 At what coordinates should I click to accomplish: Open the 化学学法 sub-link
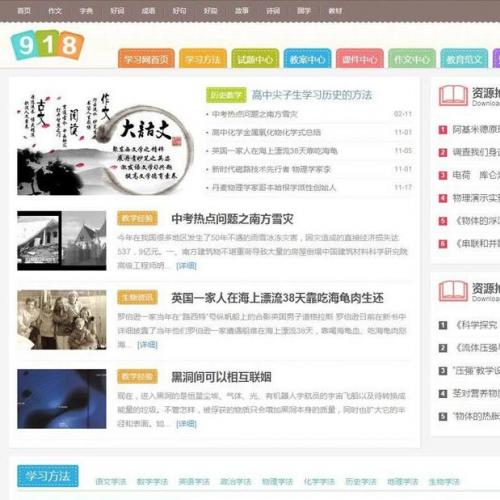tap(319, 482)
